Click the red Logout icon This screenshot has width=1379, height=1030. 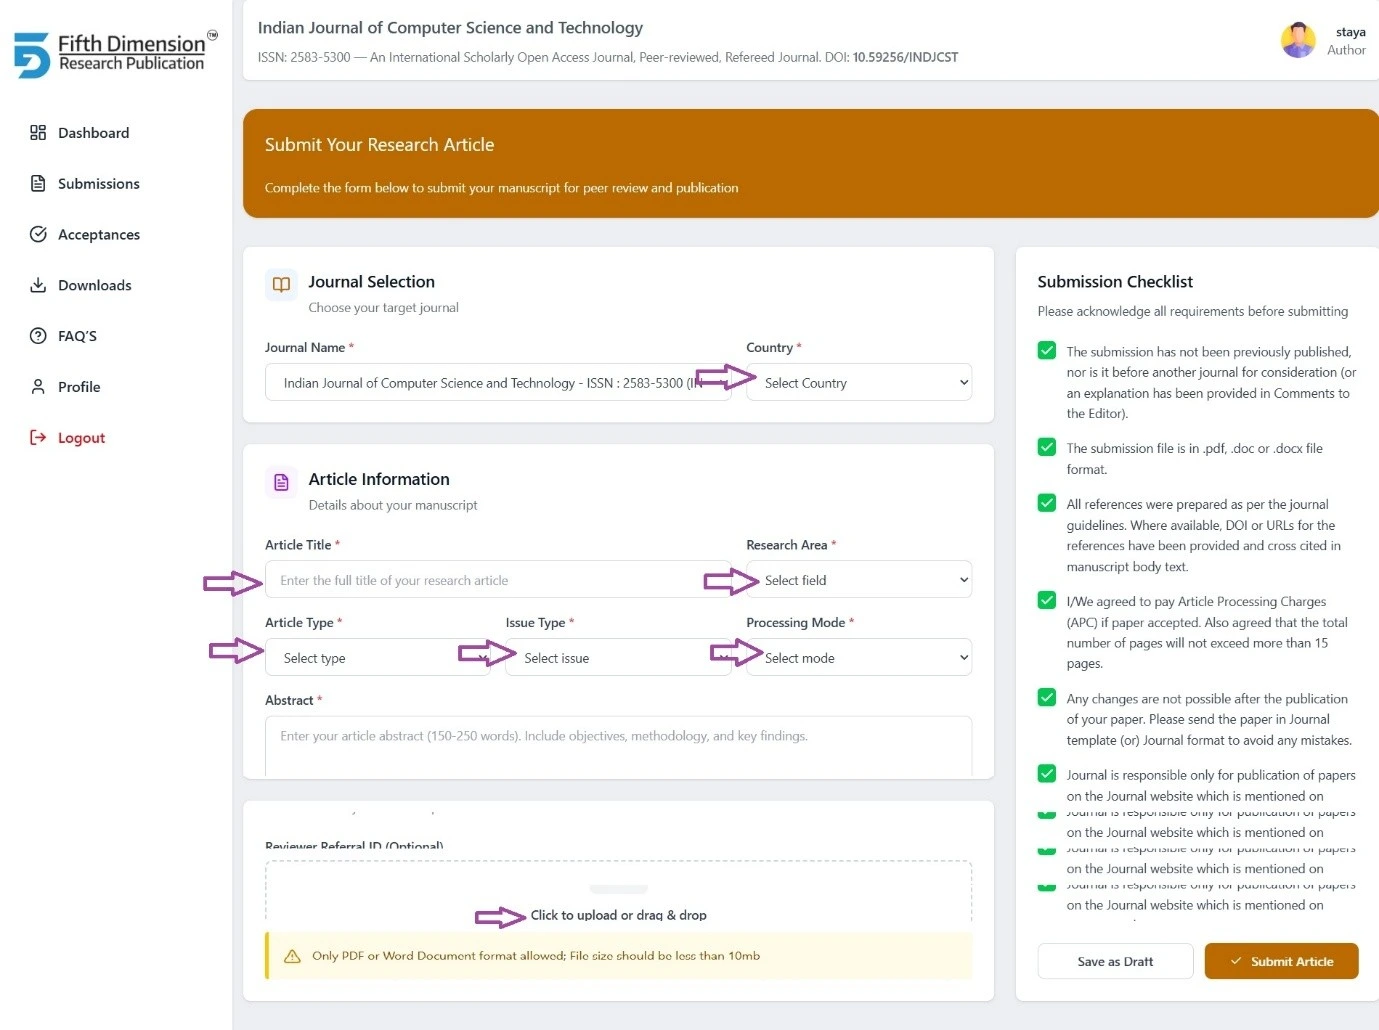[38, 437]
